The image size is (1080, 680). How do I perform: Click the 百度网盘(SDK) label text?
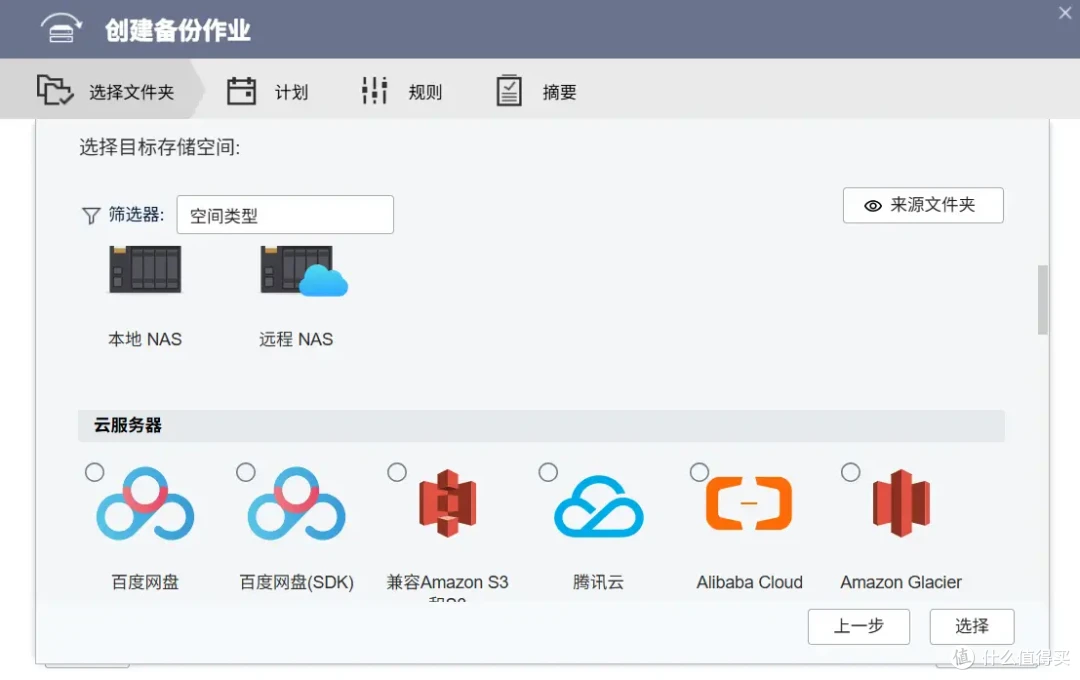297,582
